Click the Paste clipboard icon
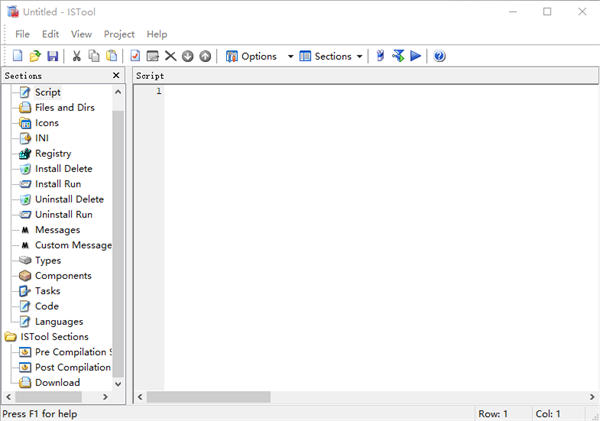This screenshot has height=421, width=600. point(111,56)
